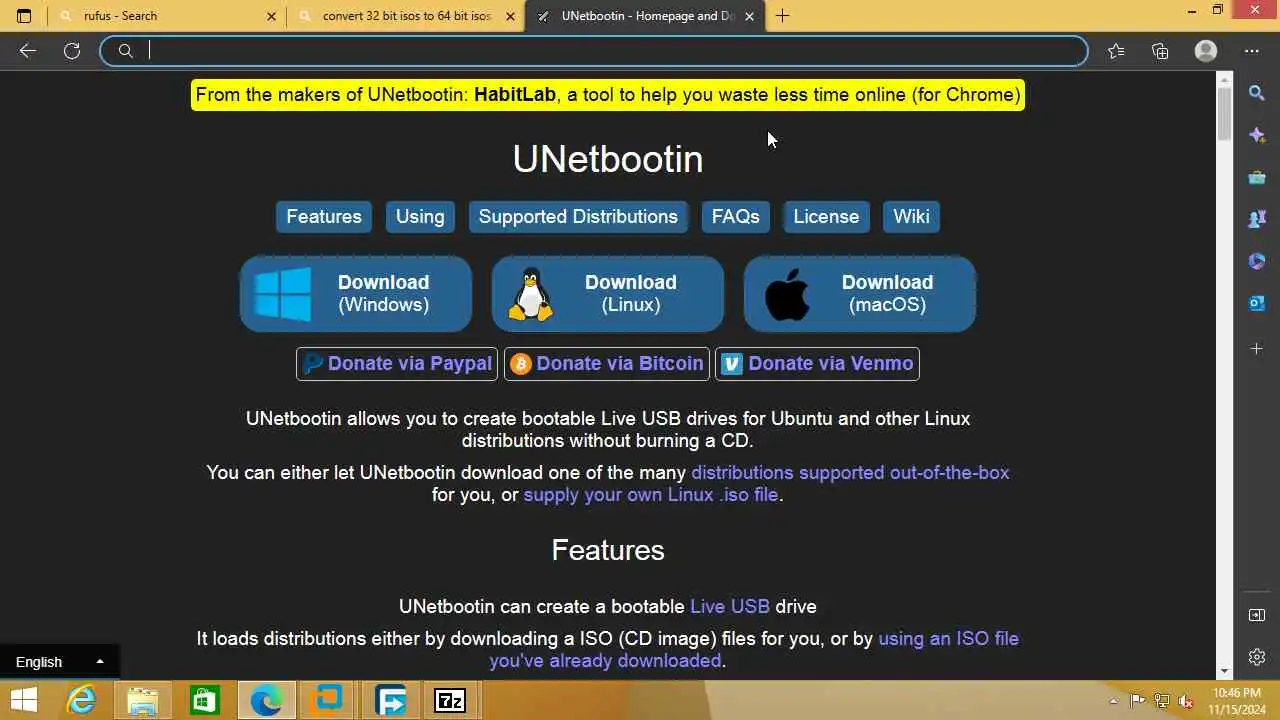The image size is (1280, 720).
Task: Close the UNetbootin tab
Action: 749,16
